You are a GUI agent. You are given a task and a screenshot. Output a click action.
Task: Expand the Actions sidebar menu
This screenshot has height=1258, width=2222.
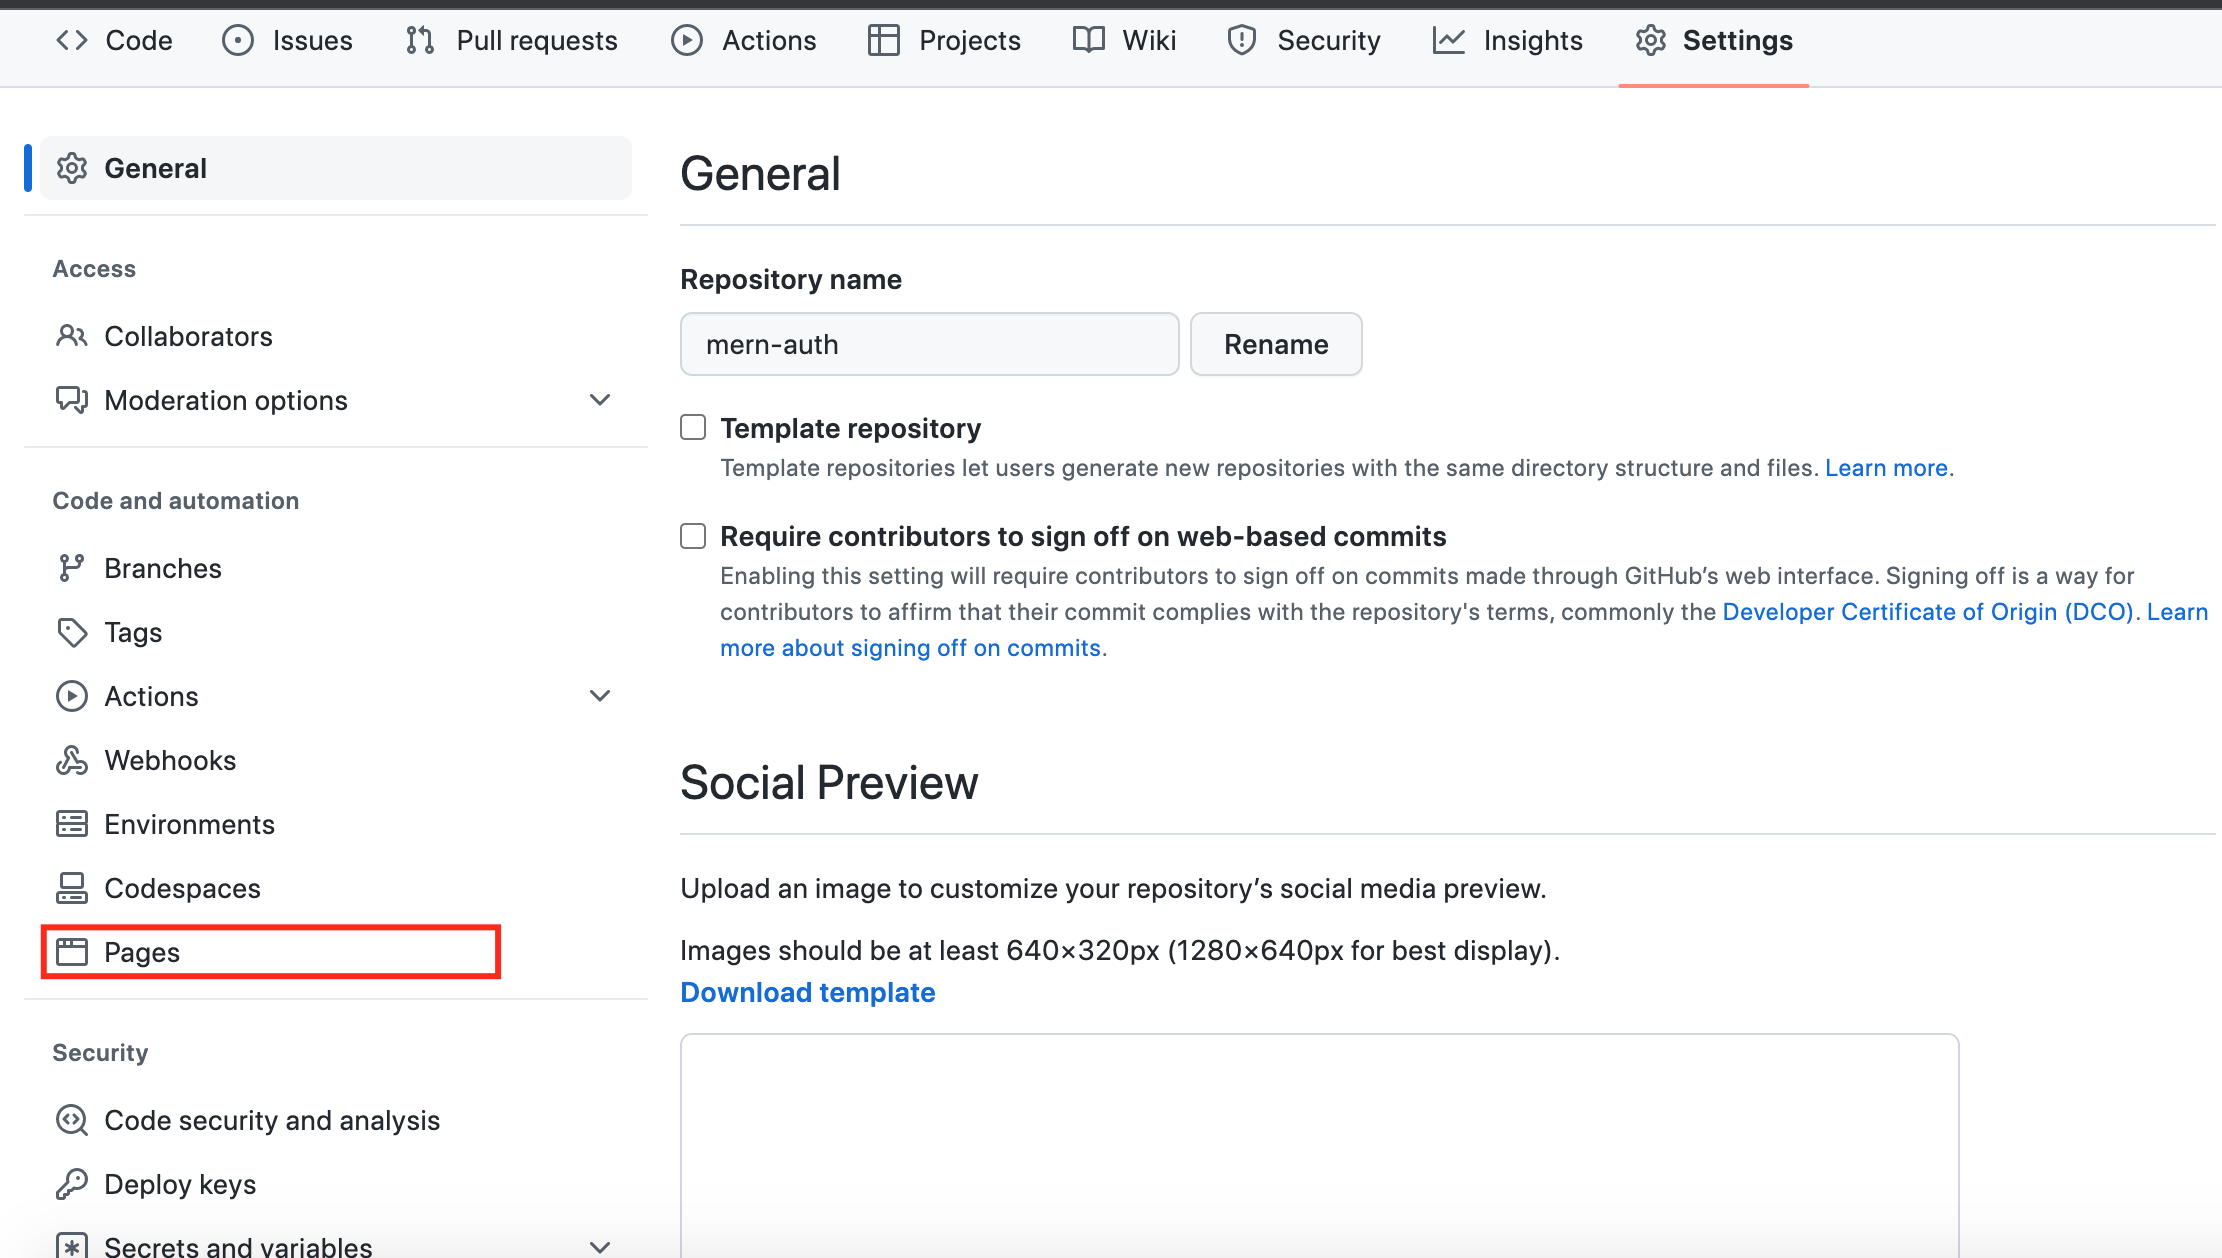pos(601,695)
